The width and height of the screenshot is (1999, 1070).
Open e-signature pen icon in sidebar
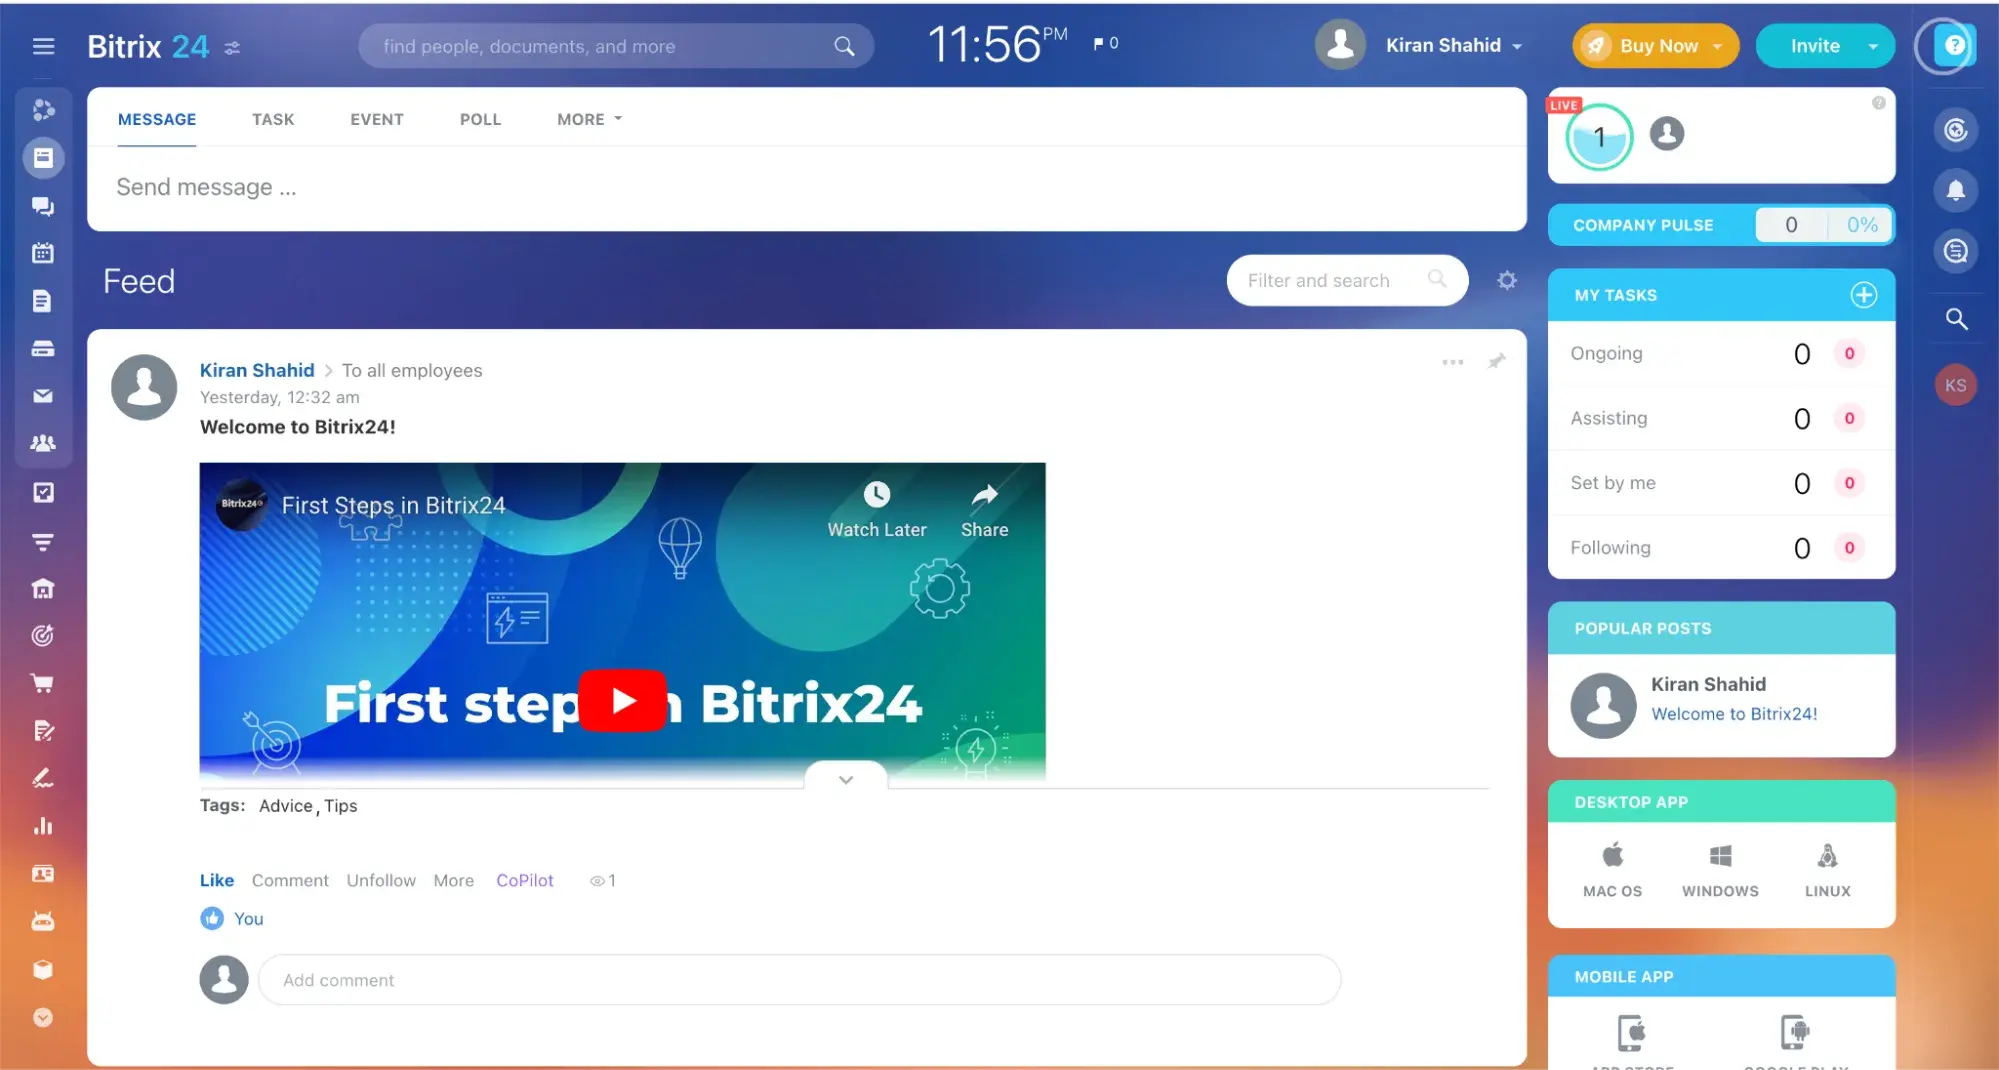click(43, 778)
